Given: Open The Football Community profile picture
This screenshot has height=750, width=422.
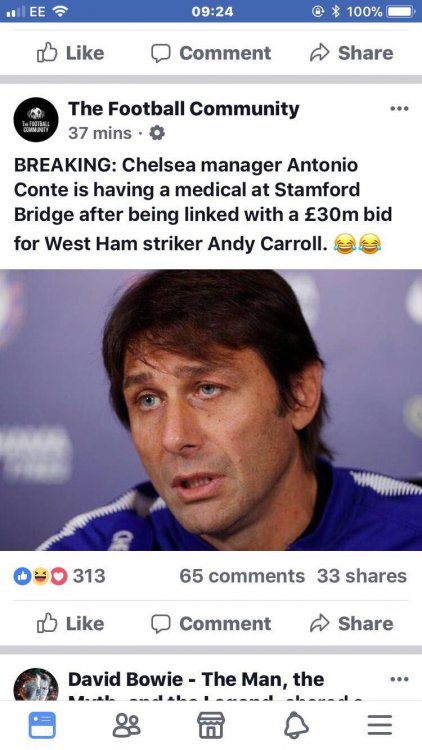Looking at the screenshot, I should (36, 120).
